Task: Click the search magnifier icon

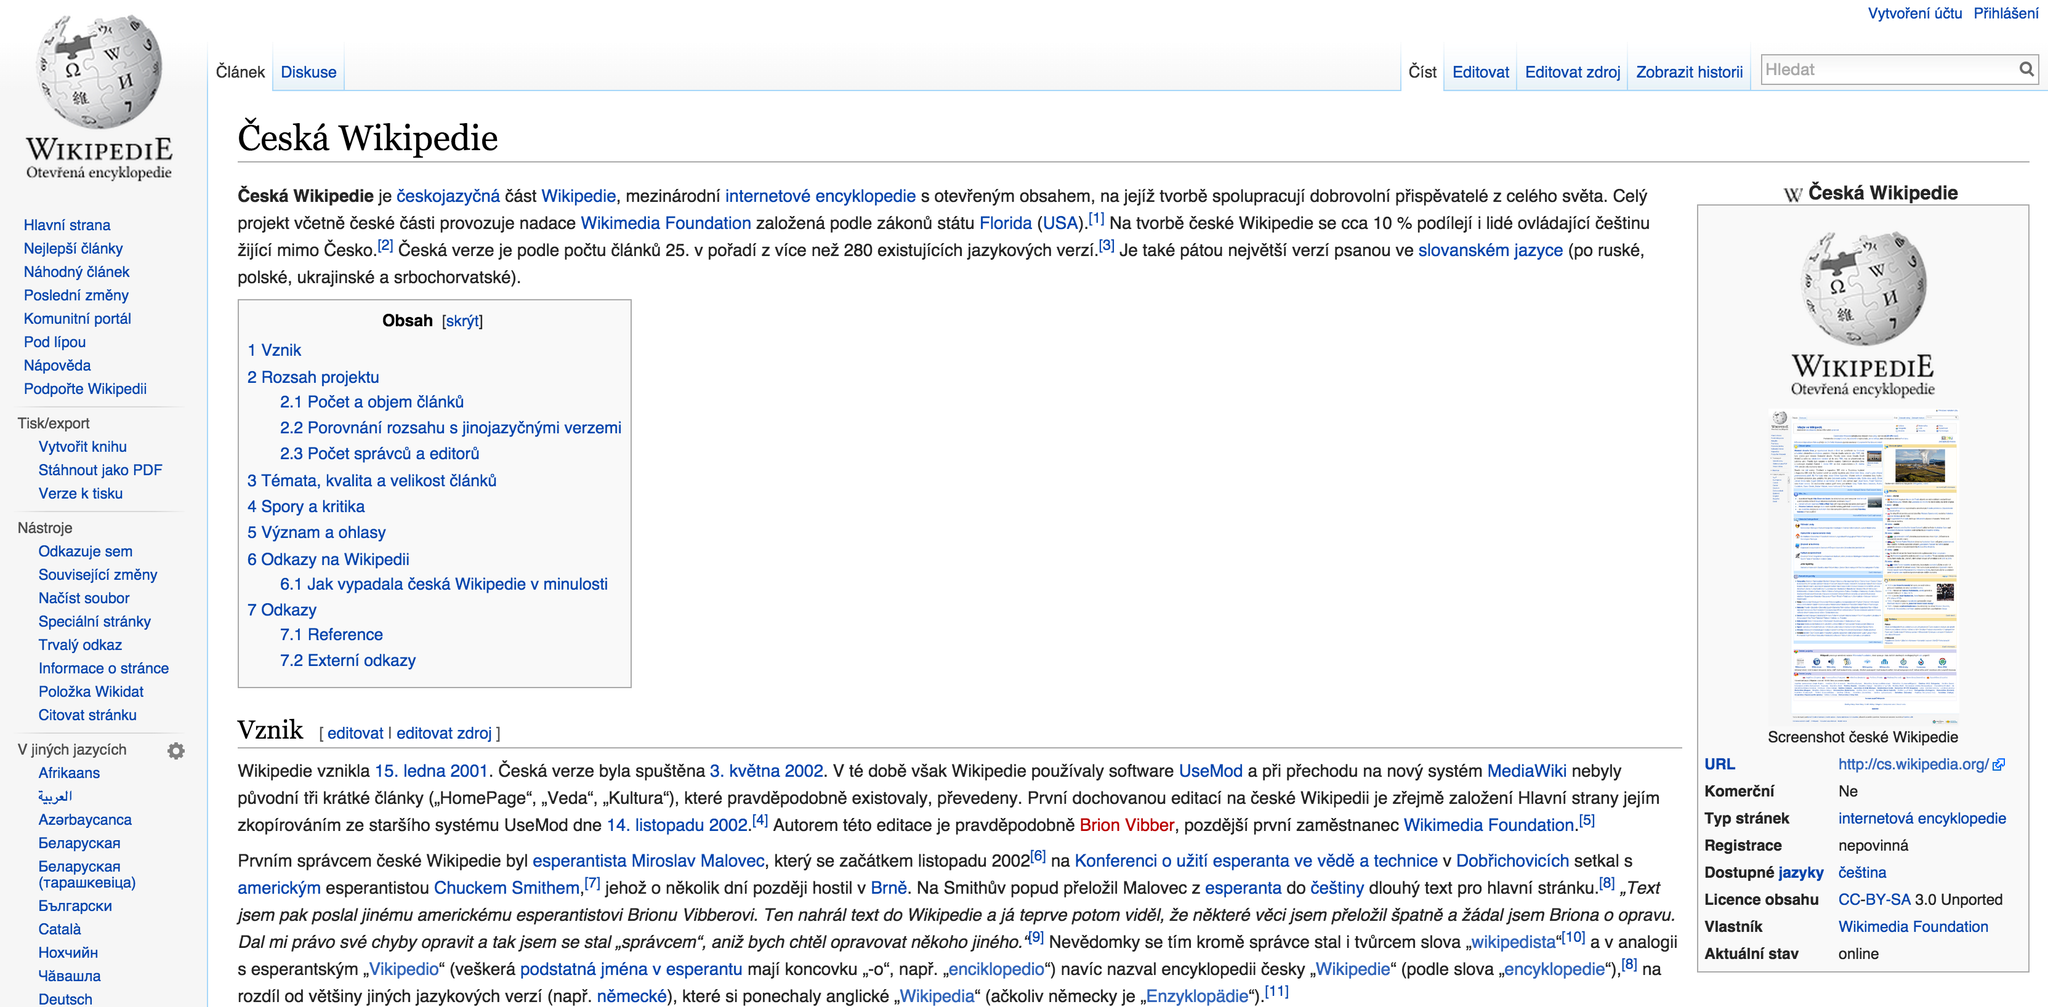Action: [2026, 69]
